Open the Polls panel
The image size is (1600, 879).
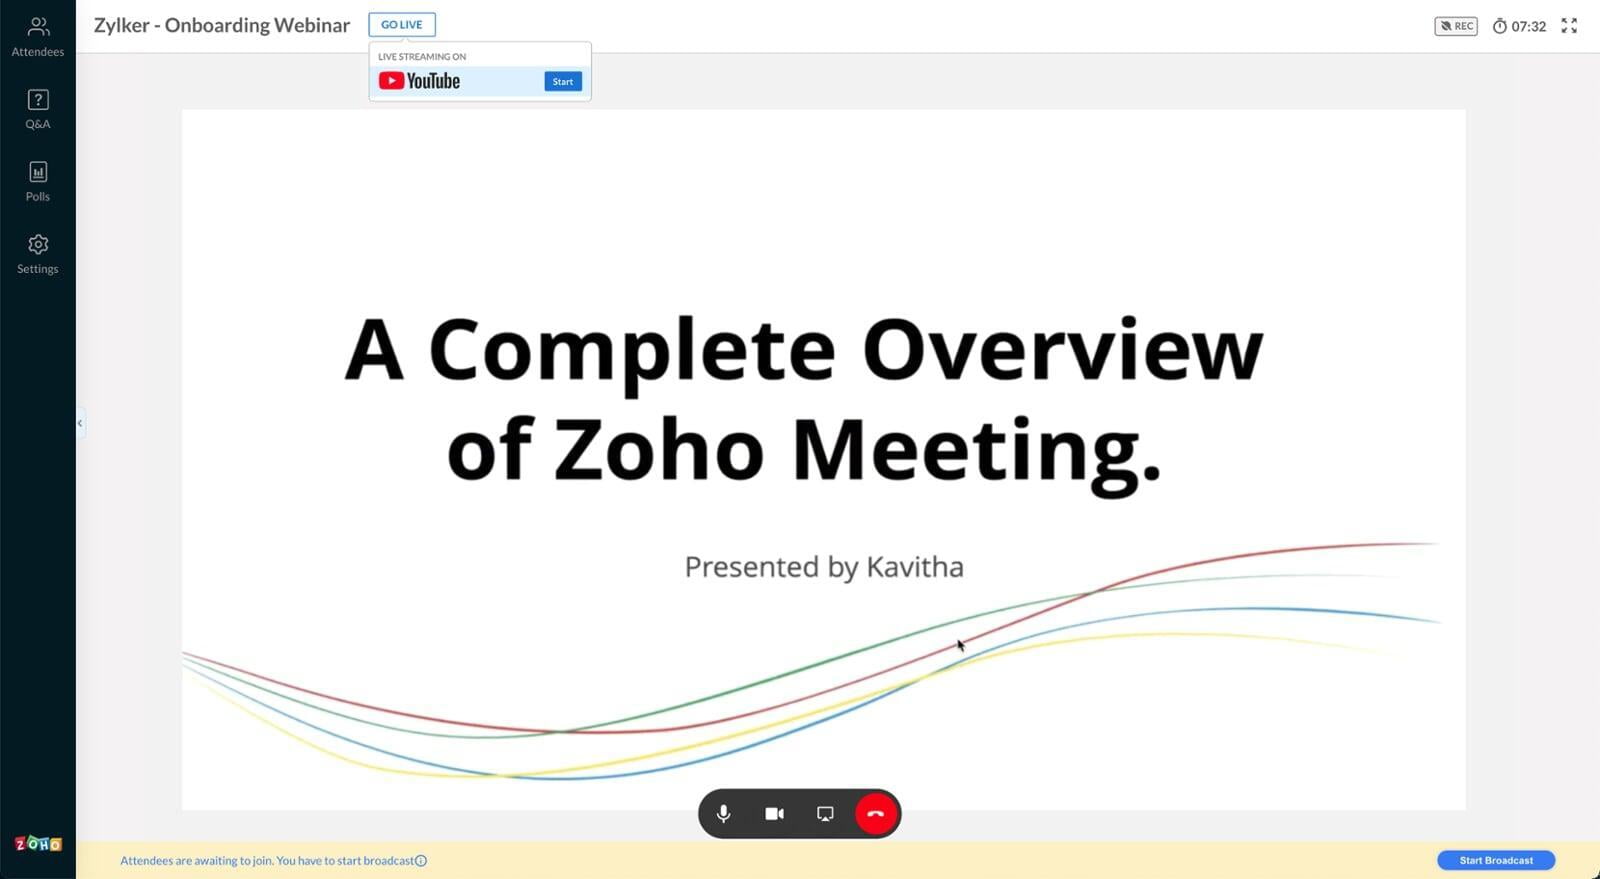[38, 181]
